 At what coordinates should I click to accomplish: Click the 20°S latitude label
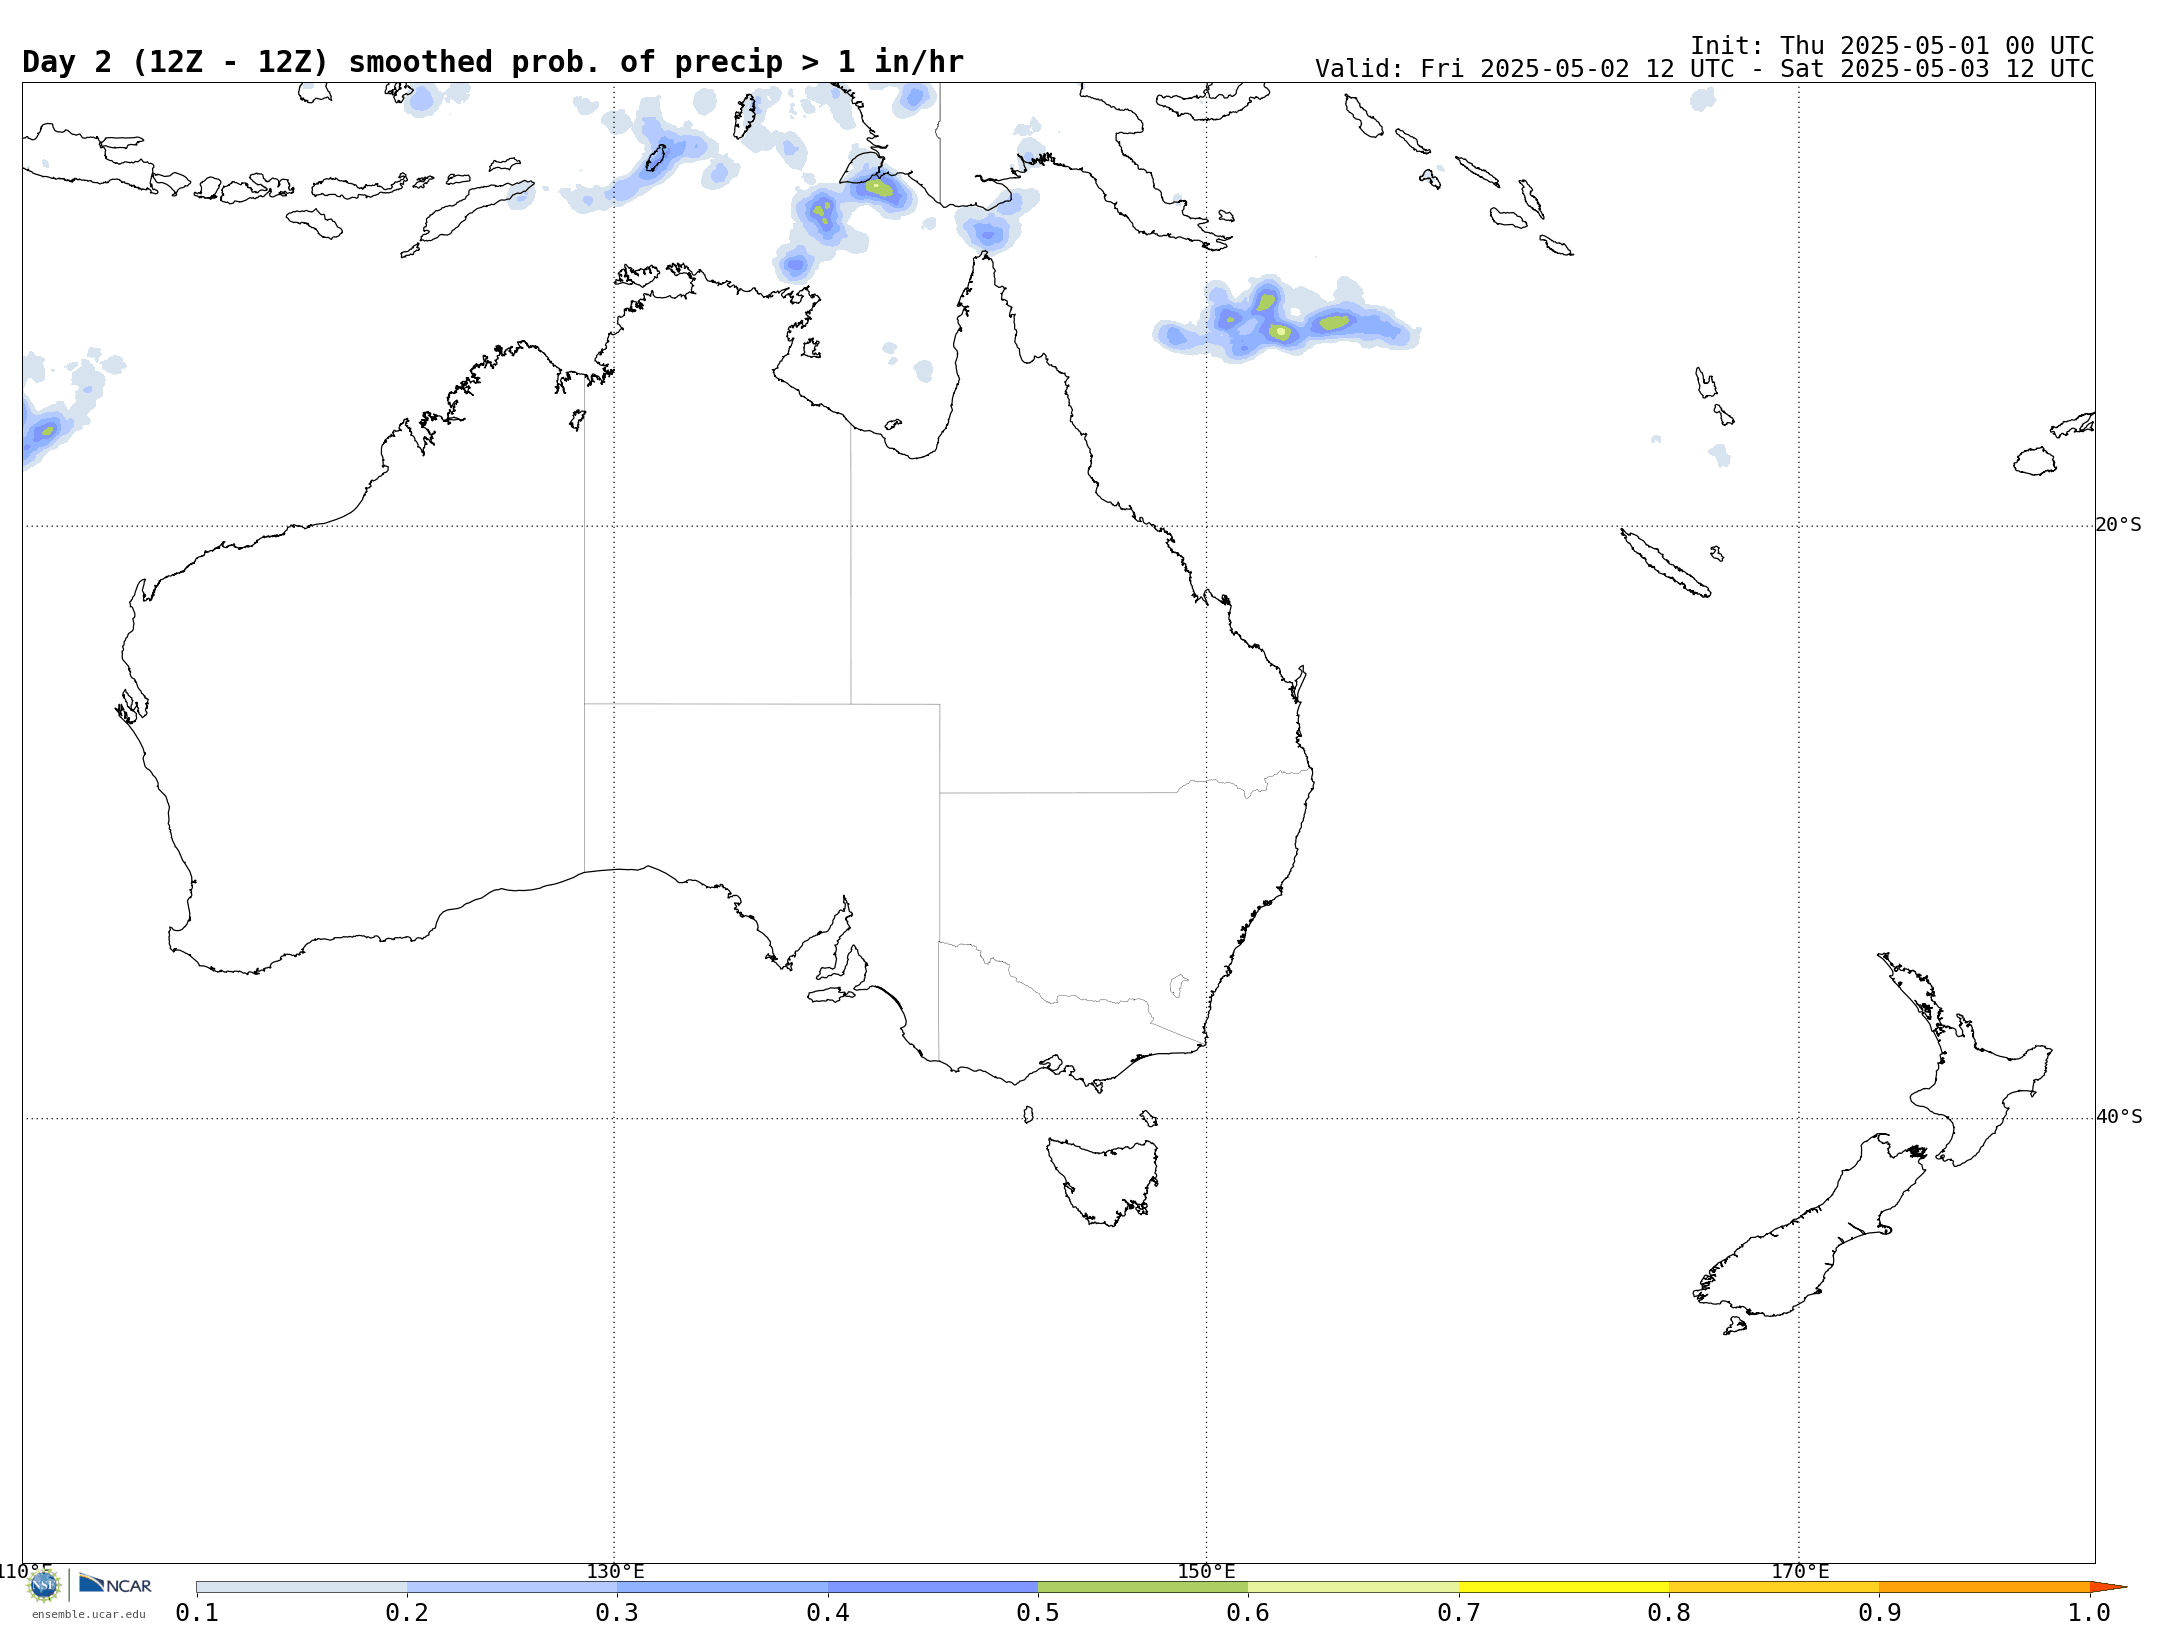point(2118,525)
